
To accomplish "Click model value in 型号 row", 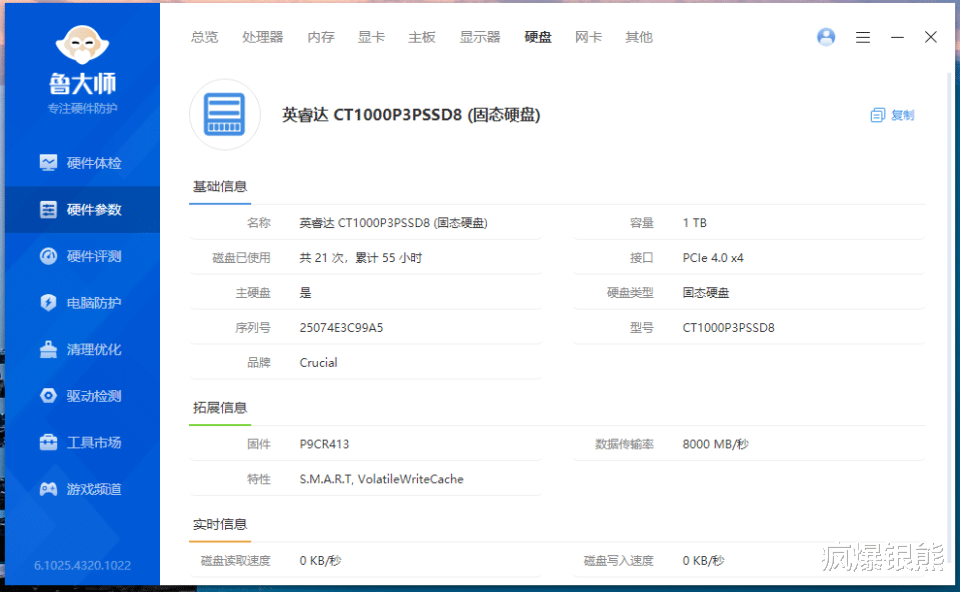I will click(729, 328).
